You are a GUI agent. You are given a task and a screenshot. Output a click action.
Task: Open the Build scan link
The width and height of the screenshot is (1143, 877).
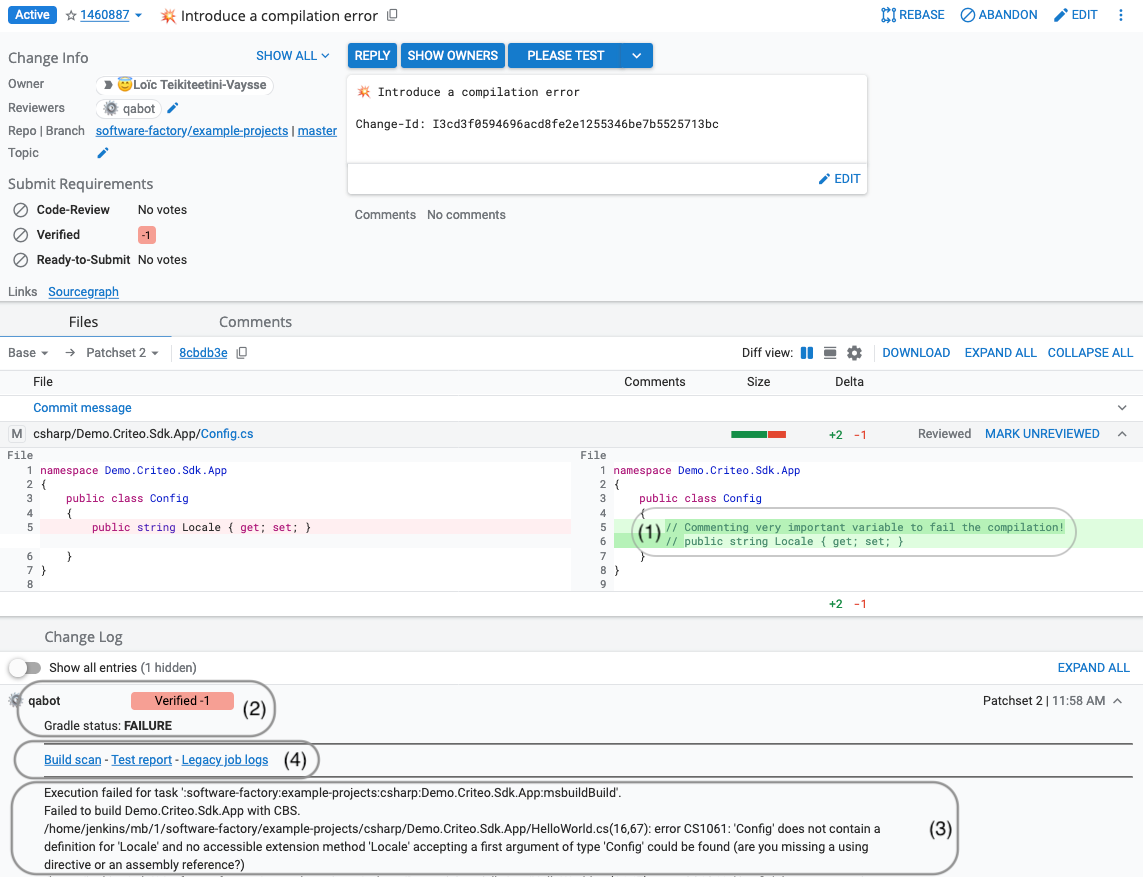(x=73, y=760)
